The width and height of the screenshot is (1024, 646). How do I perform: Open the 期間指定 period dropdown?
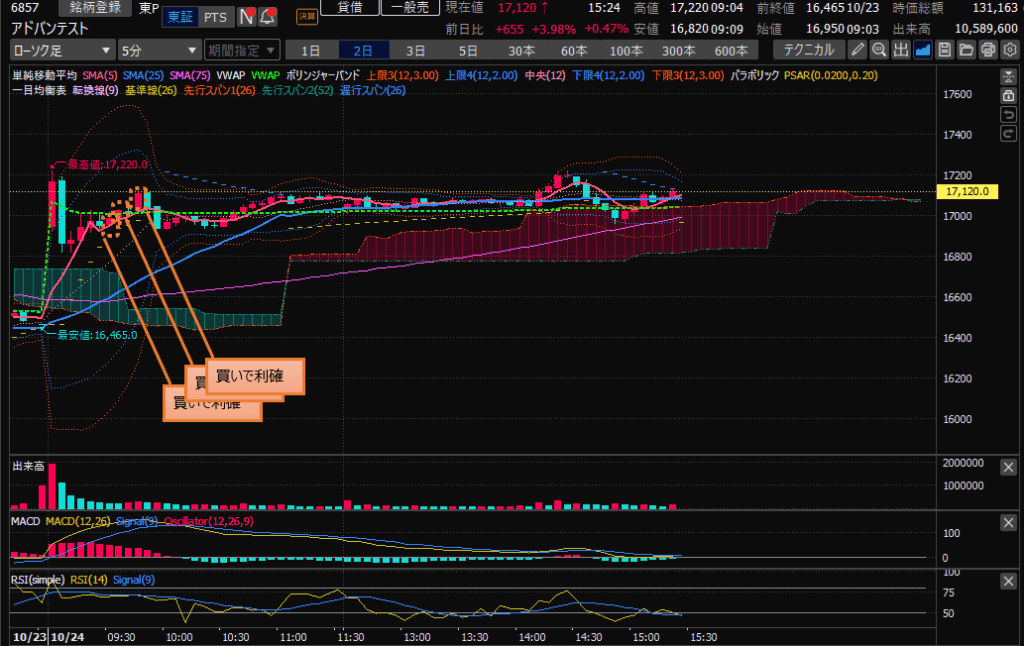tap(238, 49)
